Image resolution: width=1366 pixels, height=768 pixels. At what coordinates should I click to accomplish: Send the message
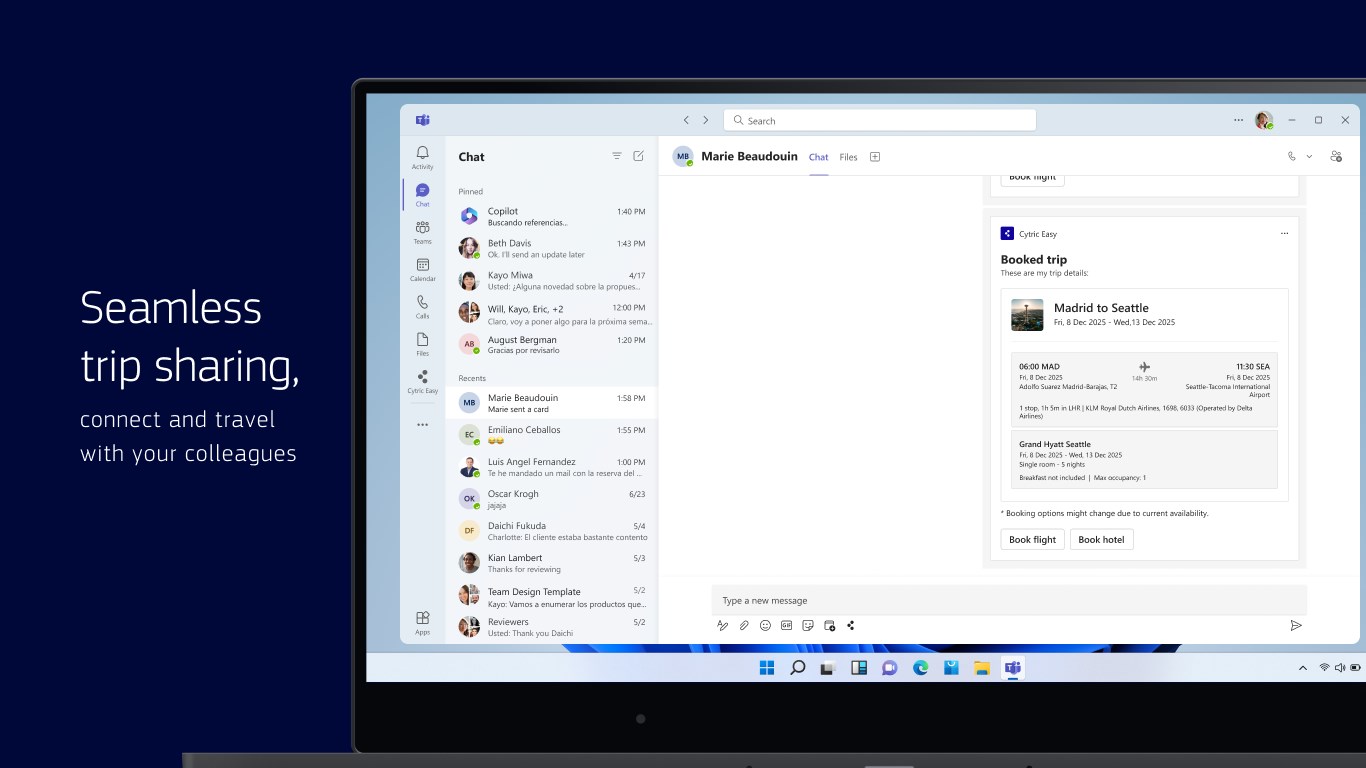point(1296,625)
